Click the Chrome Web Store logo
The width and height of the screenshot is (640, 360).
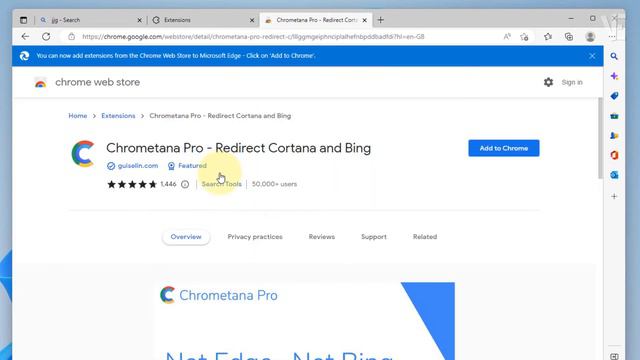coord(40,82)
